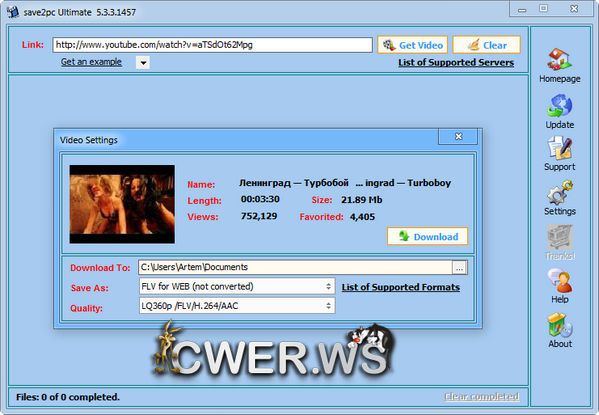Image resolution: width=599 pixels, height=415 pixels.
Task: Open List of Supported Formats link
Action: click(x=401, y=287)
